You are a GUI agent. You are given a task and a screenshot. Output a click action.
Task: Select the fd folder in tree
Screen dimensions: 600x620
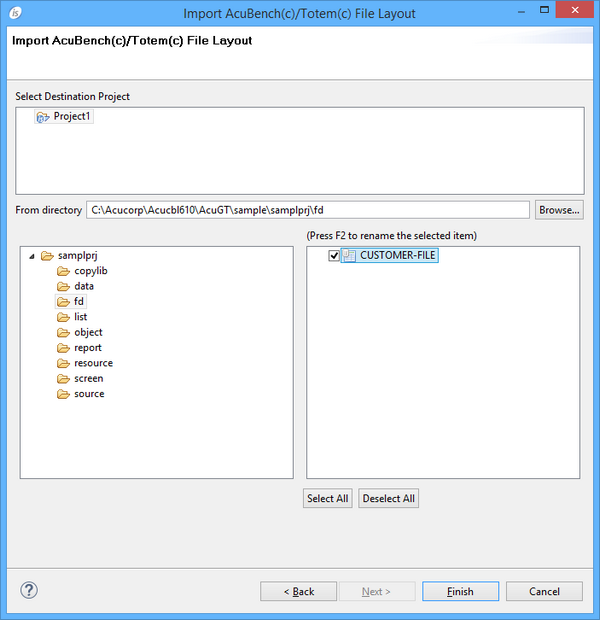click(78, 301)
